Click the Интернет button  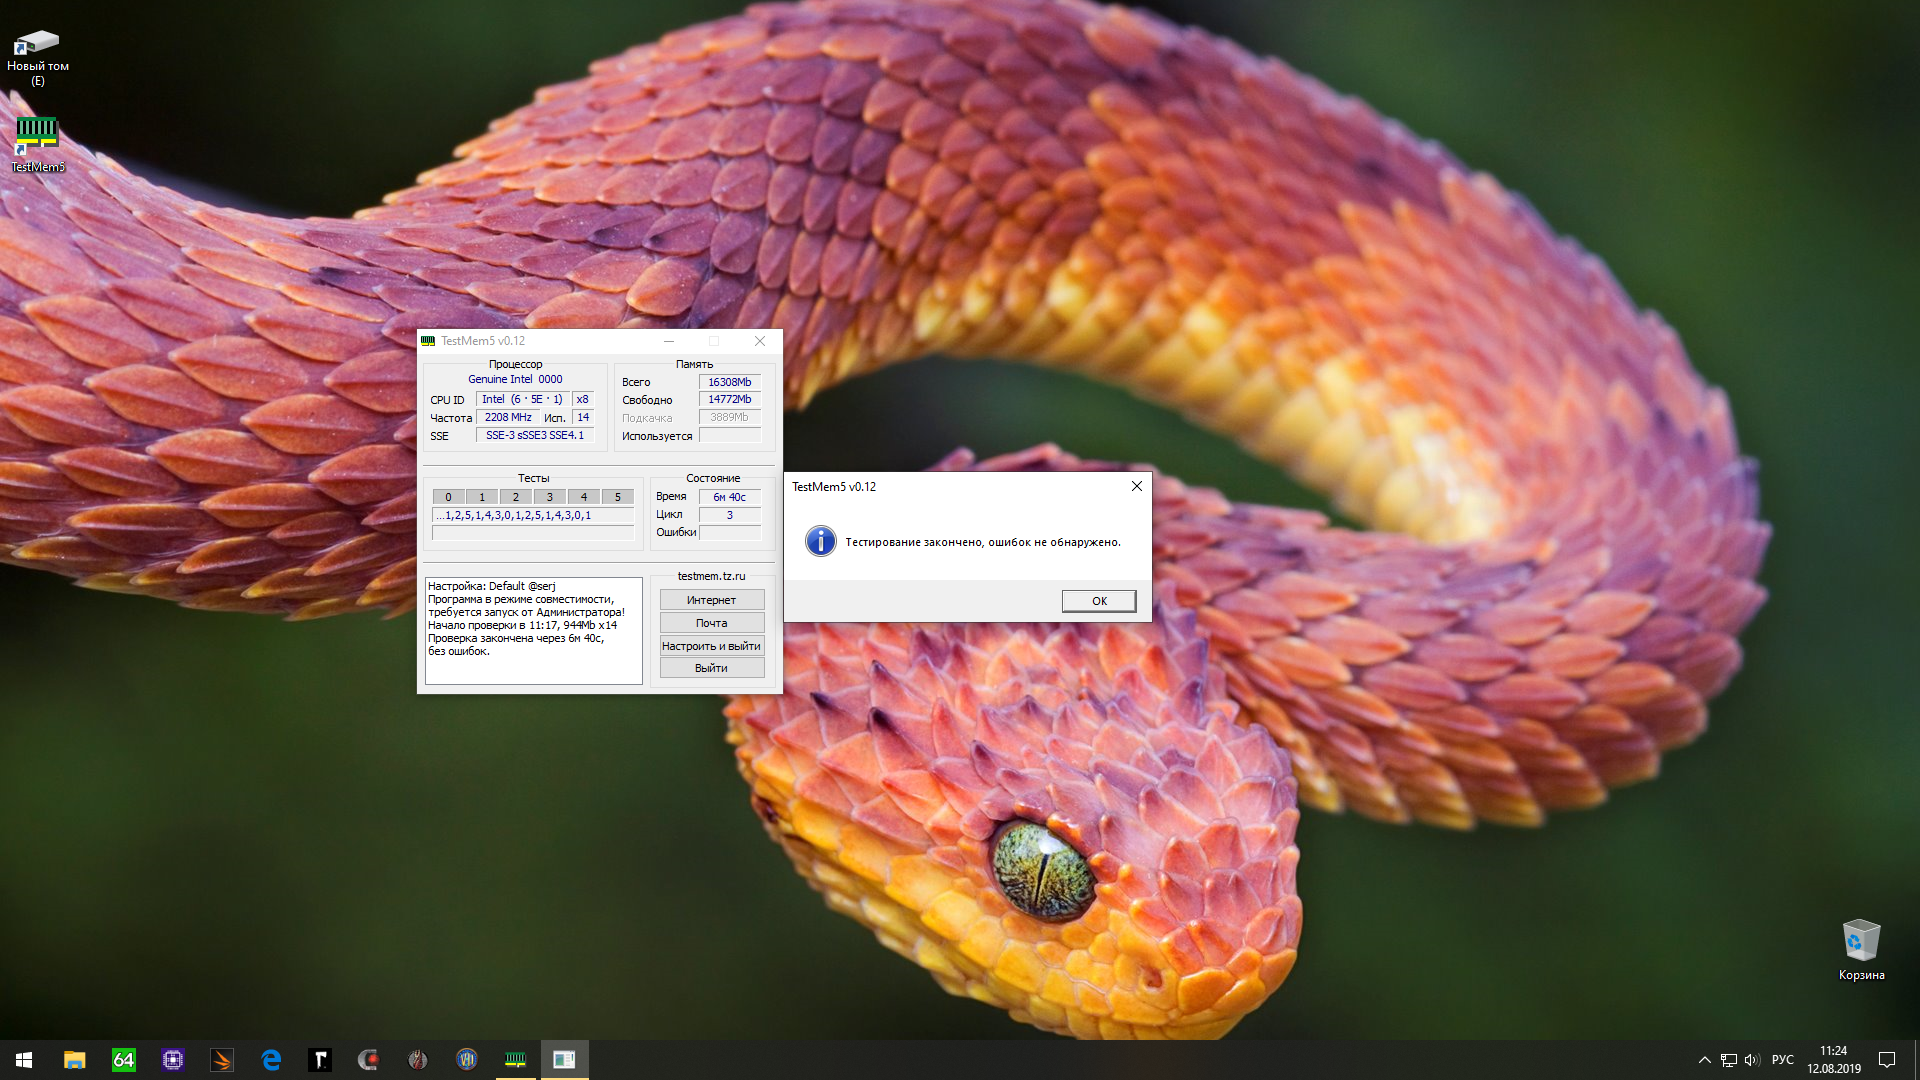coord(711,600)
